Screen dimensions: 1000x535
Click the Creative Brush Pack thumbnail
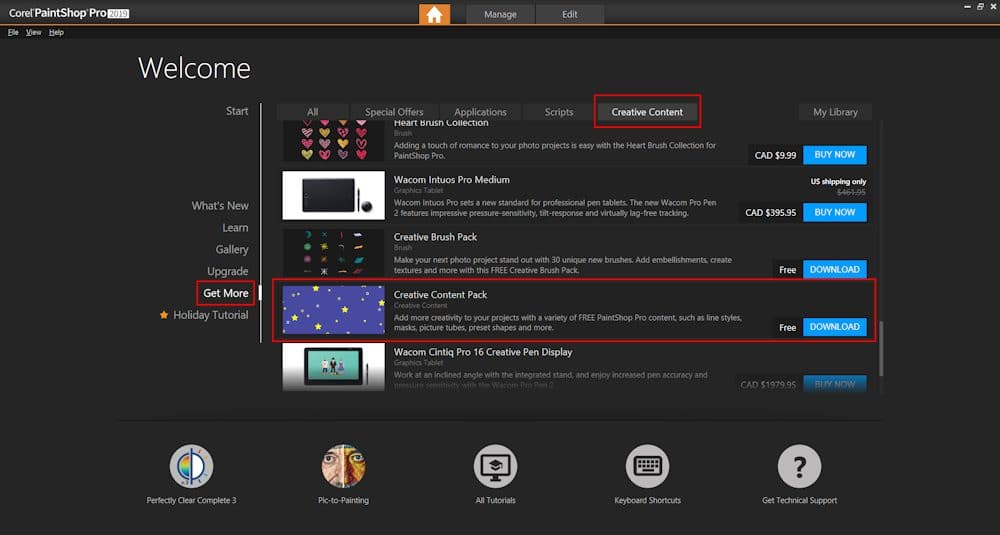click(x=333, y=253)
